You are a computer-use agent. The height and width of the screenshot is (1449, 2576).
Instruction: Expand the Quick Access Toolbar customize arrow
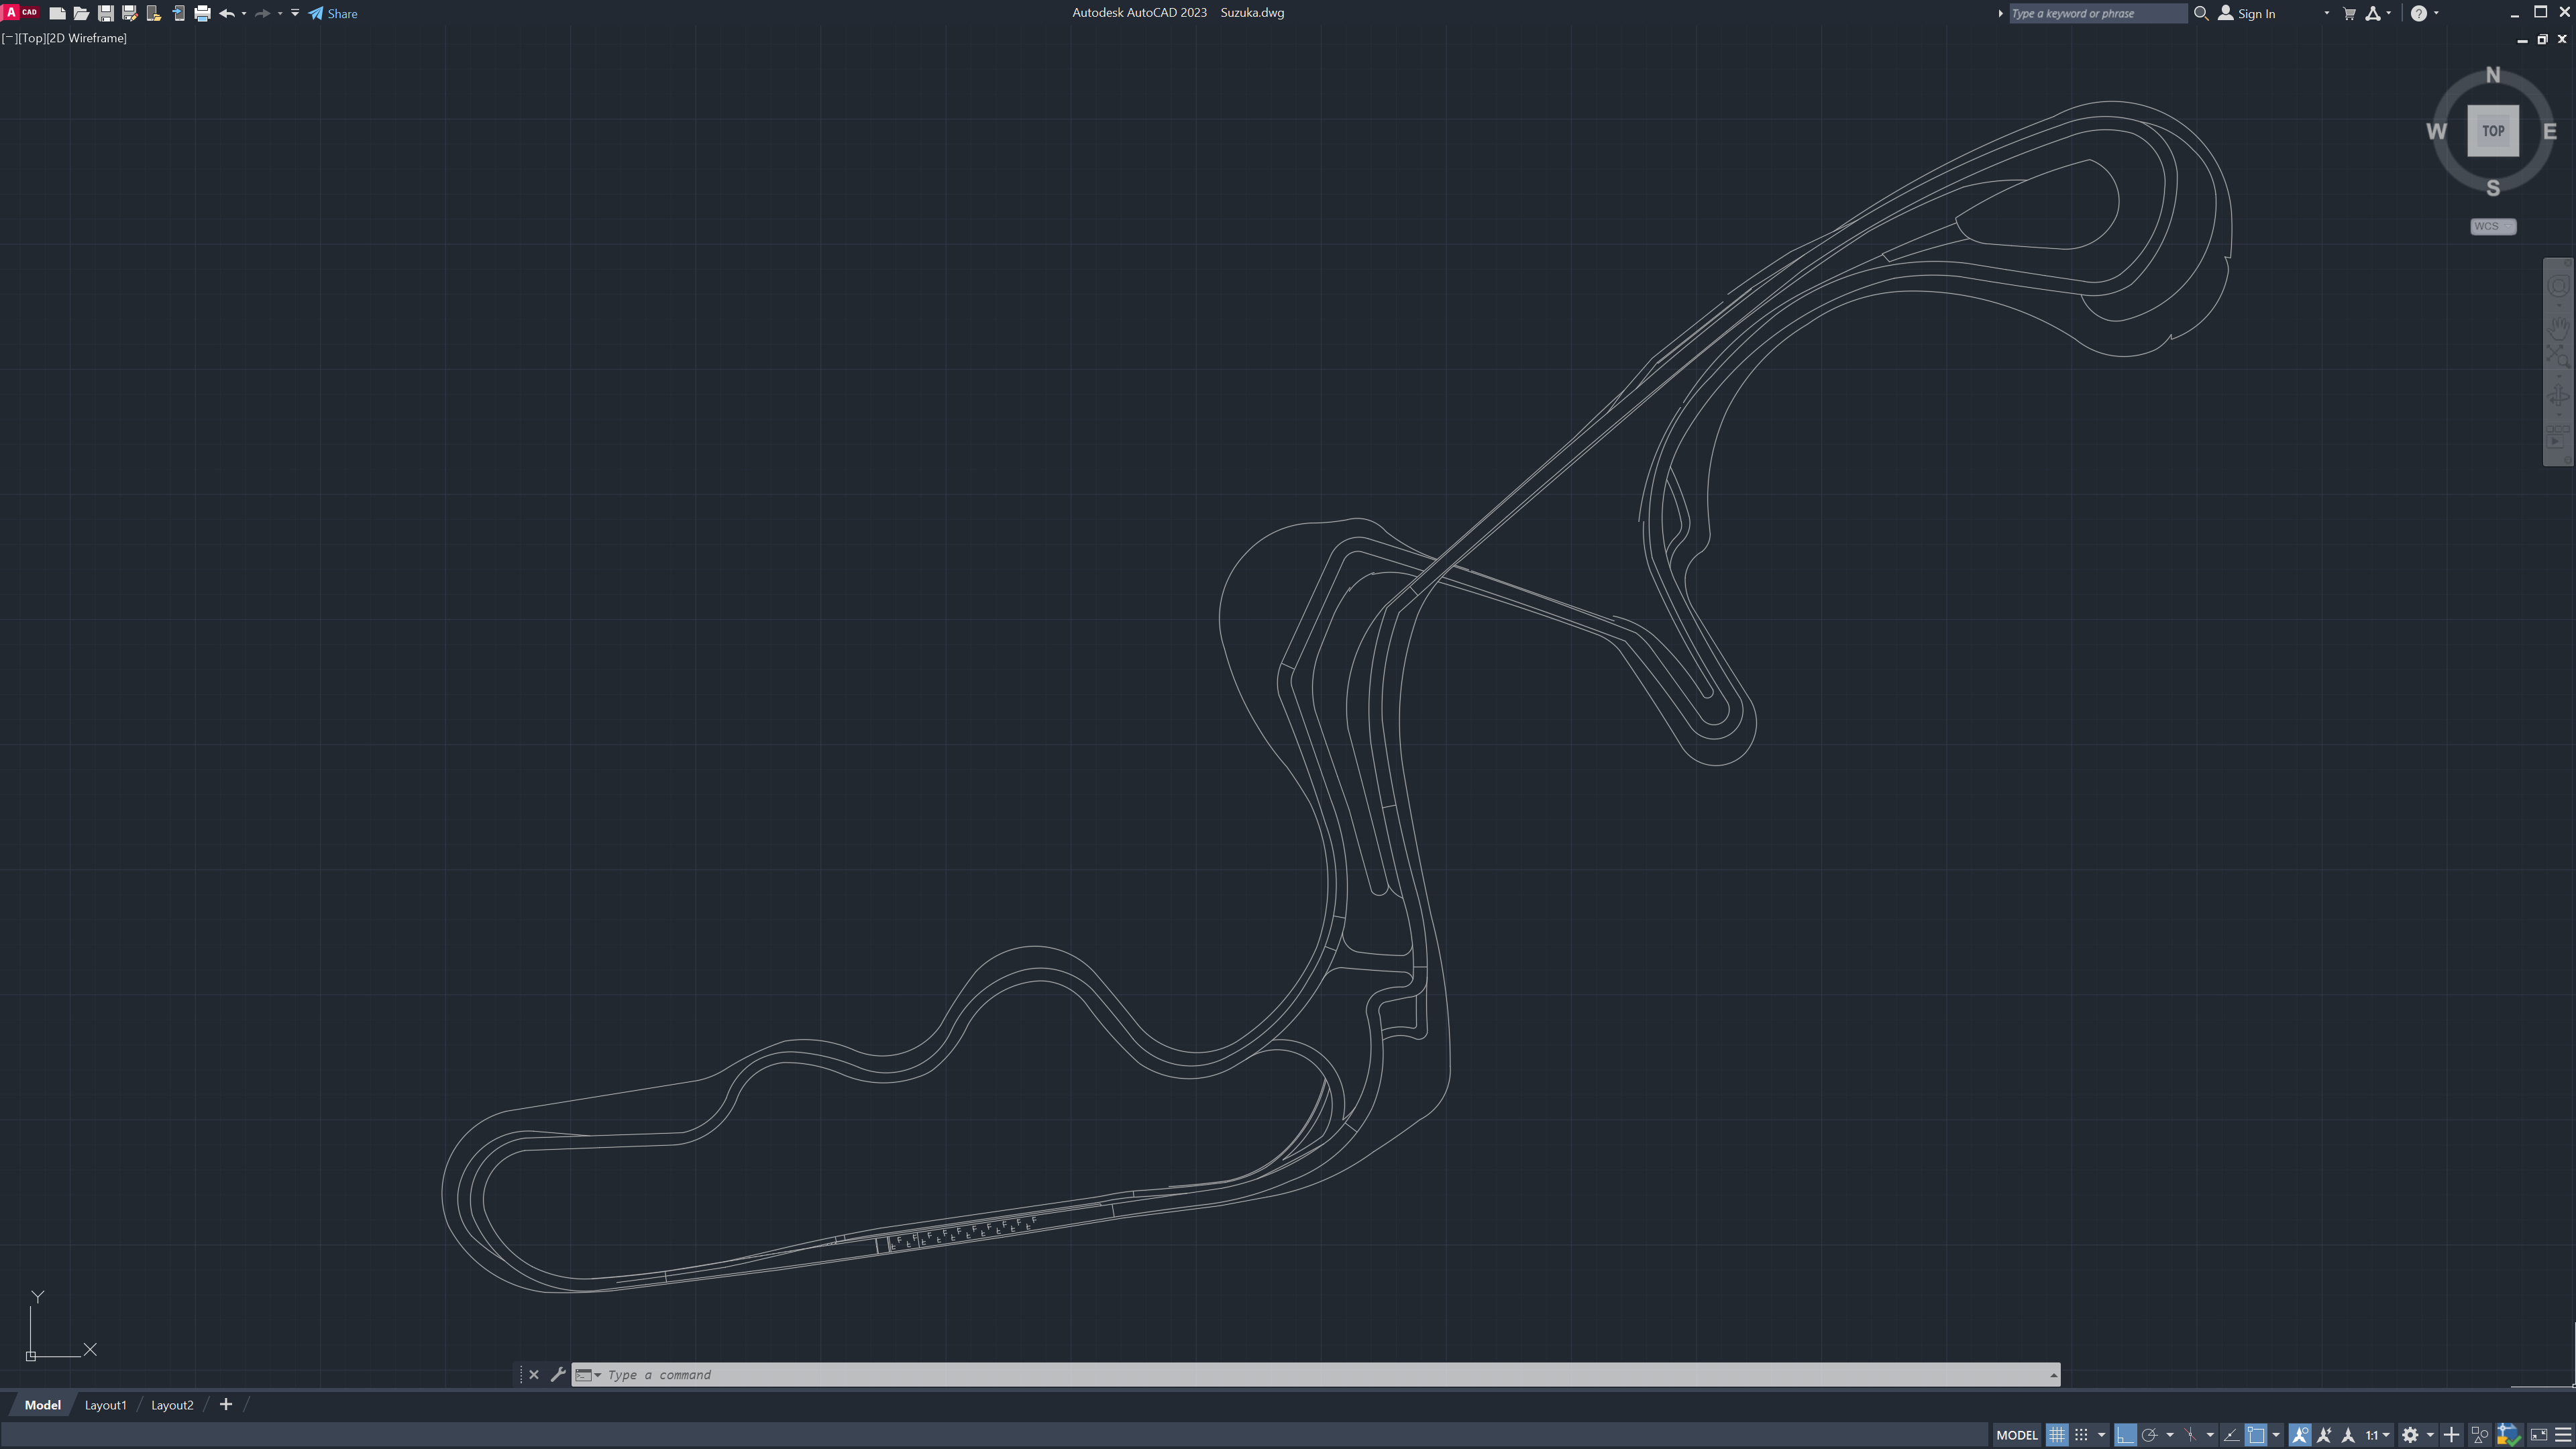click(295, 14)
